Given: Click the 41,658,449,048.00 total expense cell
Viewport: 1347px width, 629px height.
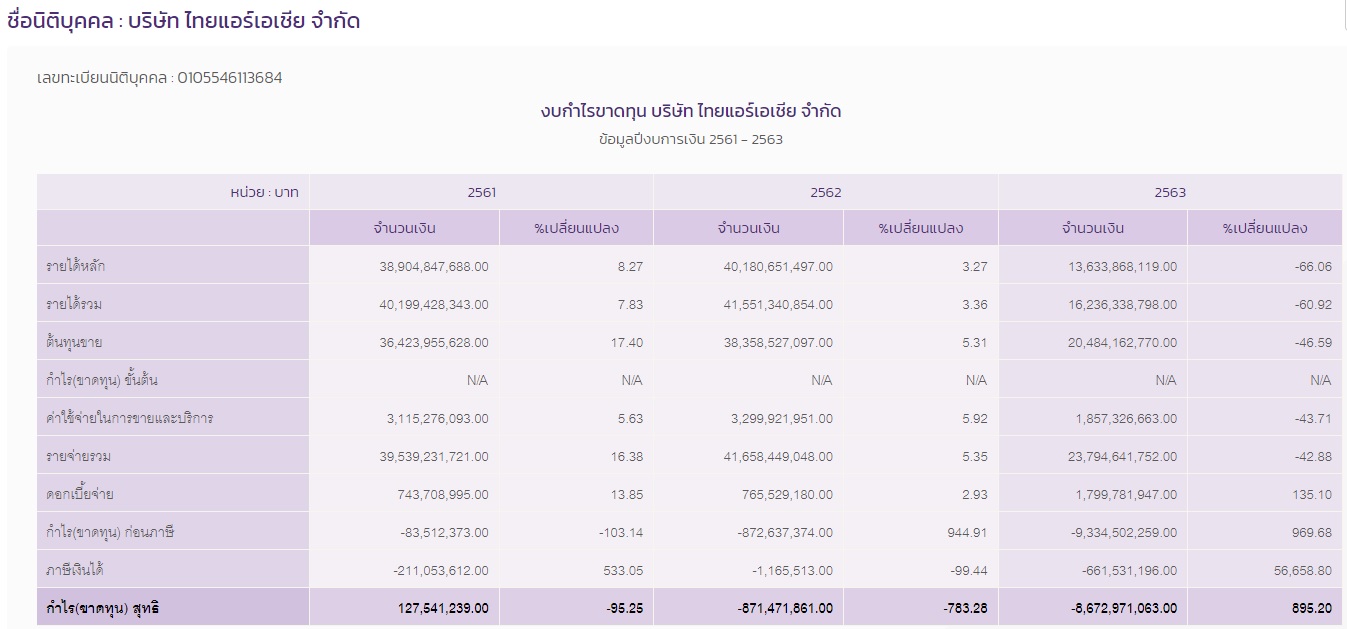Looking at the screenshot, I should pos(777,457).
